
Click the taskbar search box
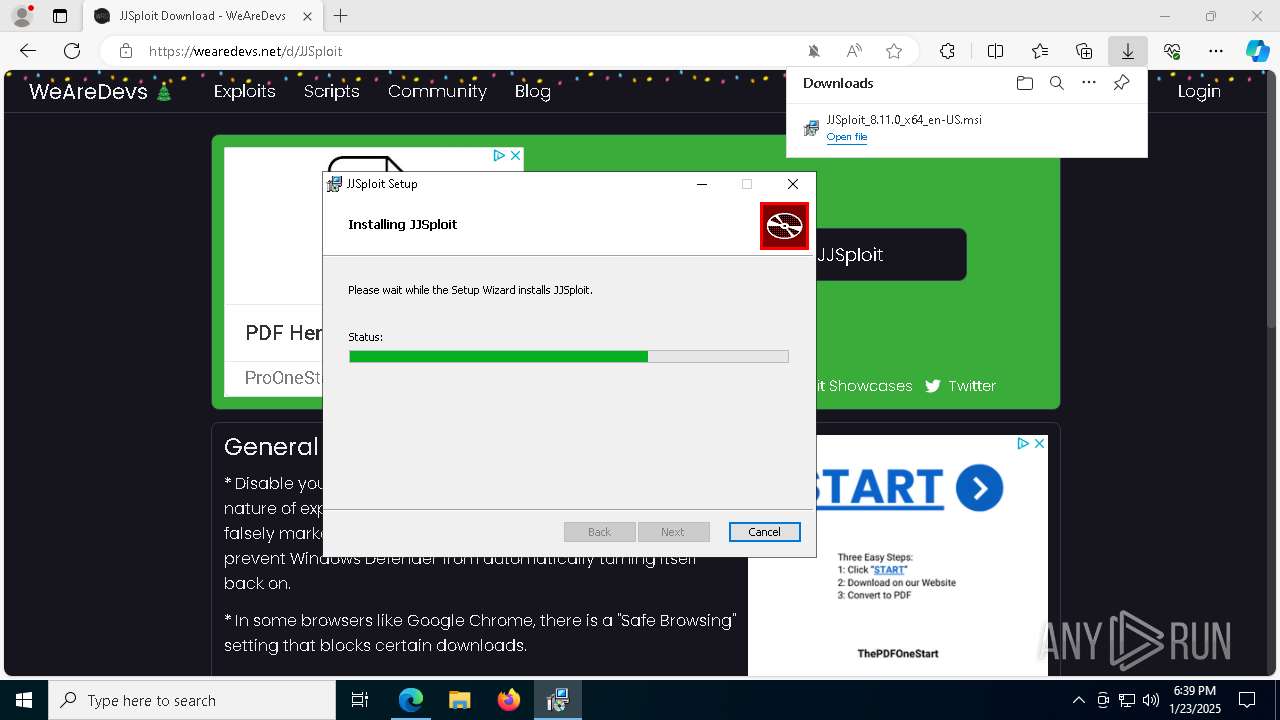coord(192,700)
